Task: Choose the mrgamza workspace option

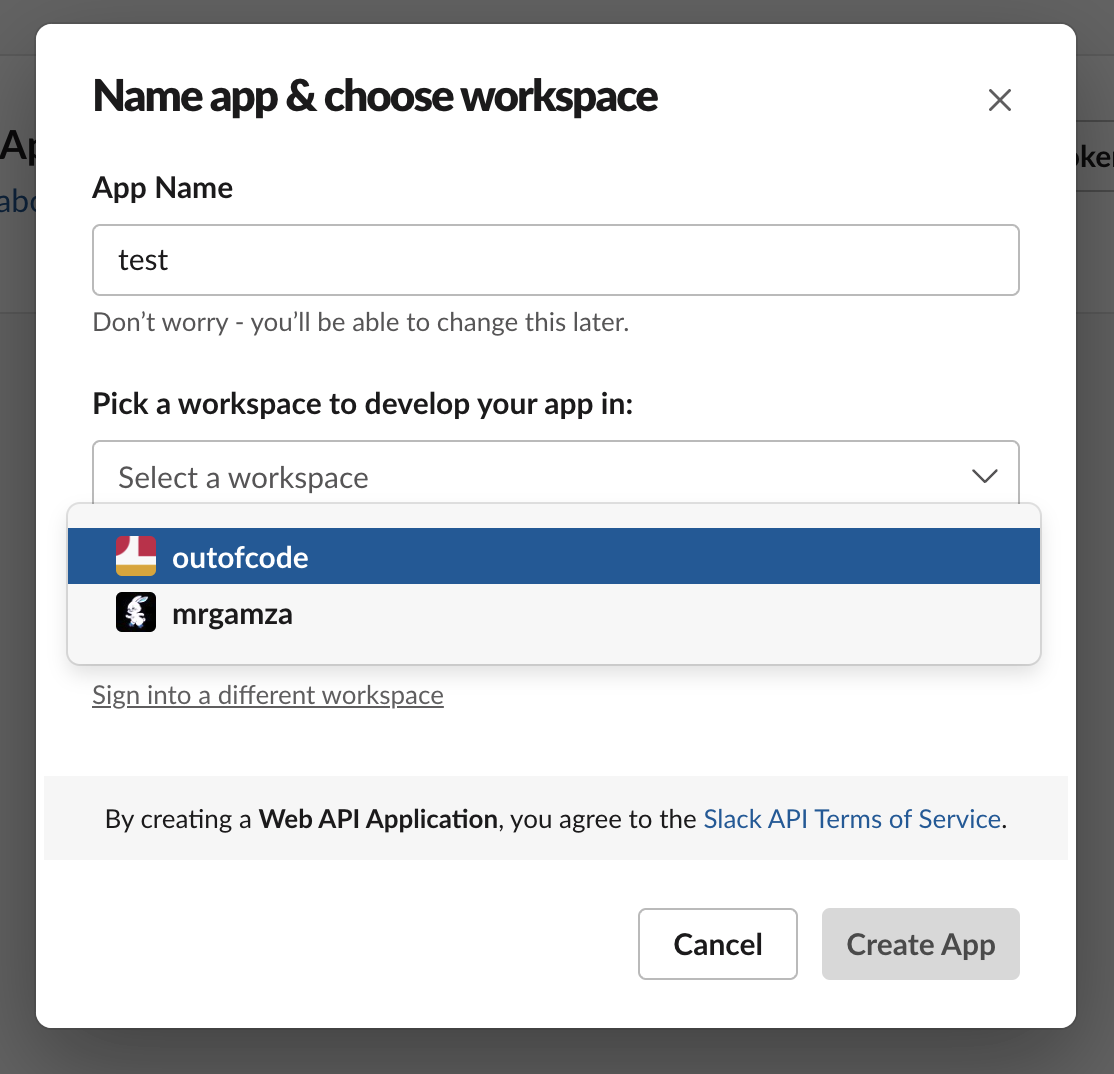Action: point(553,612)
